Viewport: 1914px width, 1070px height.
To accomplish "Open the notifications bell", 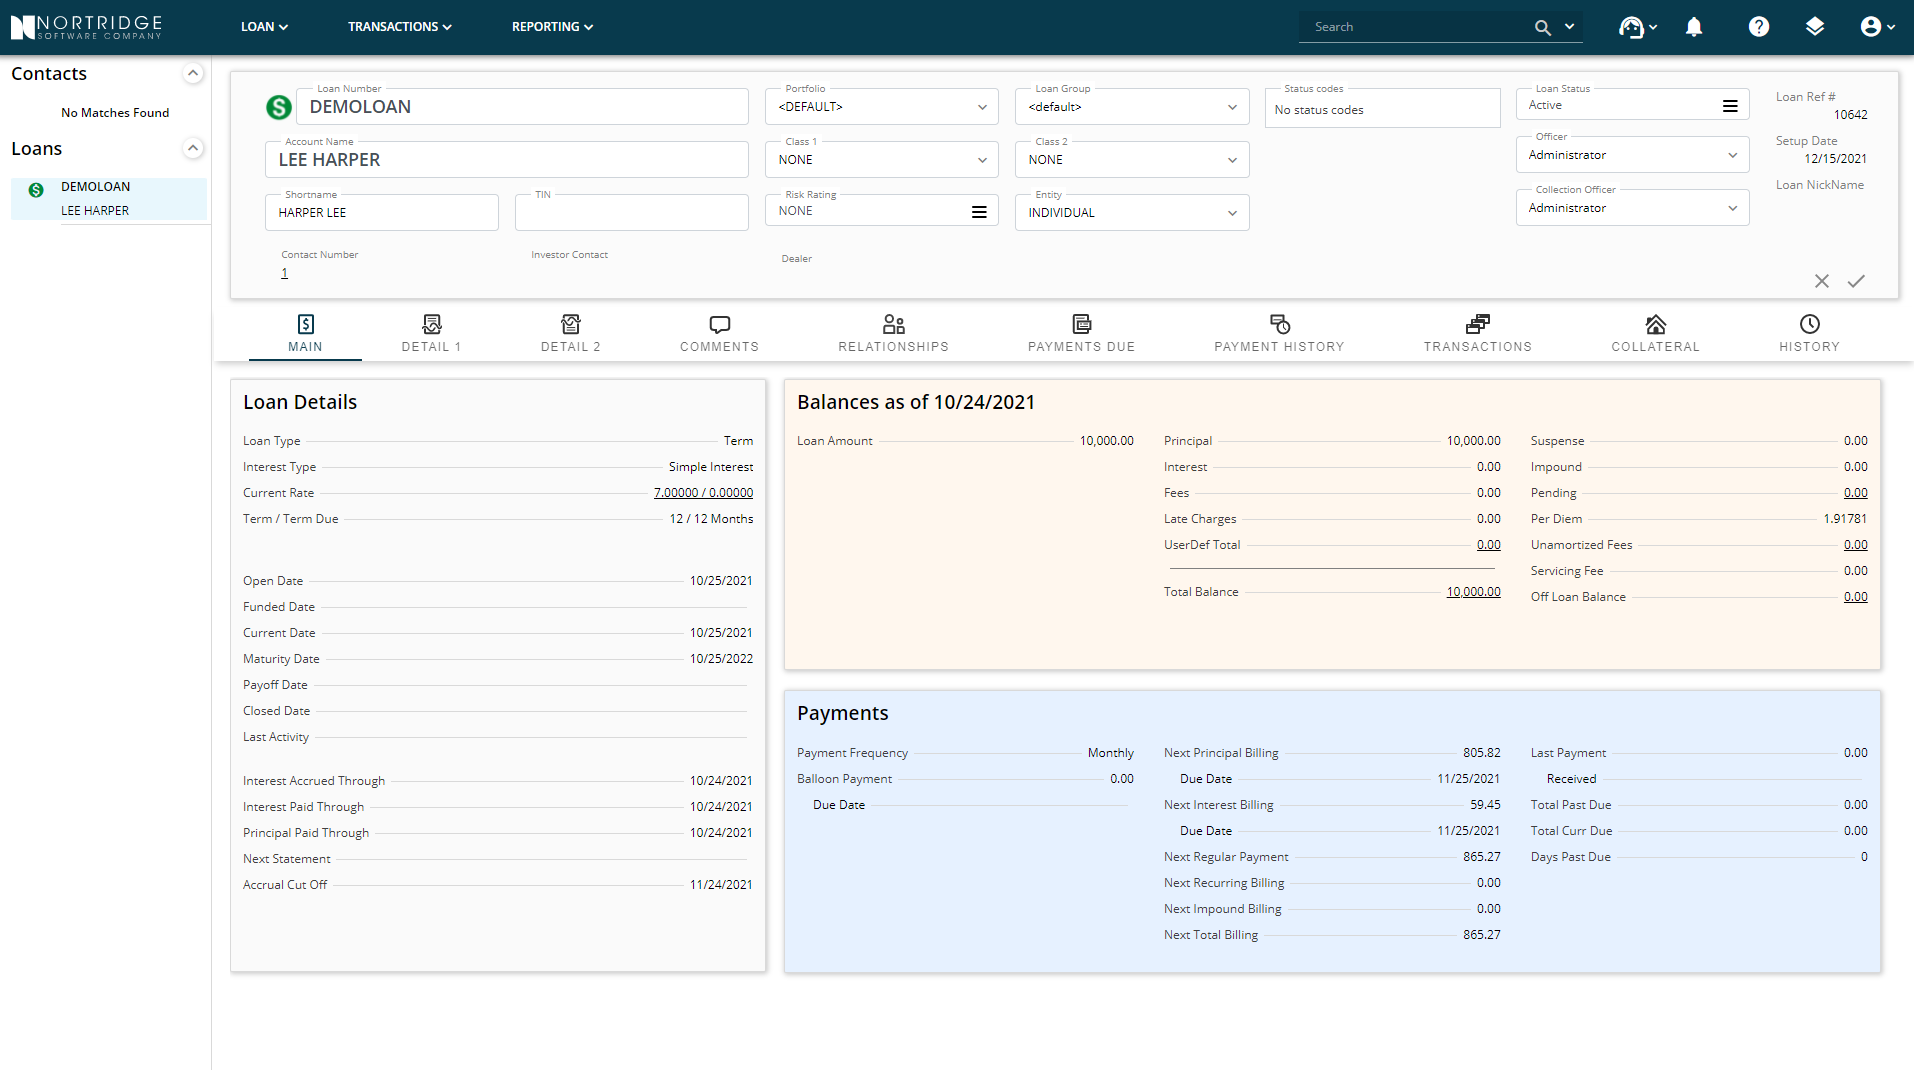I will click(1693, 27).
